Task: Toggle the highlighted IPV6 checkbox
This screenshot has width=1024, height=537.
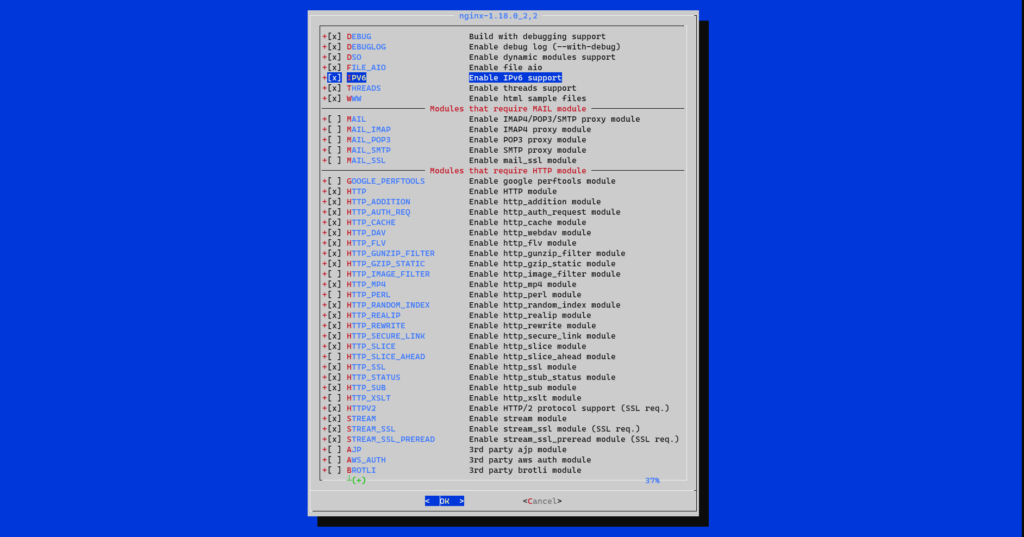Action: point(334,78)
